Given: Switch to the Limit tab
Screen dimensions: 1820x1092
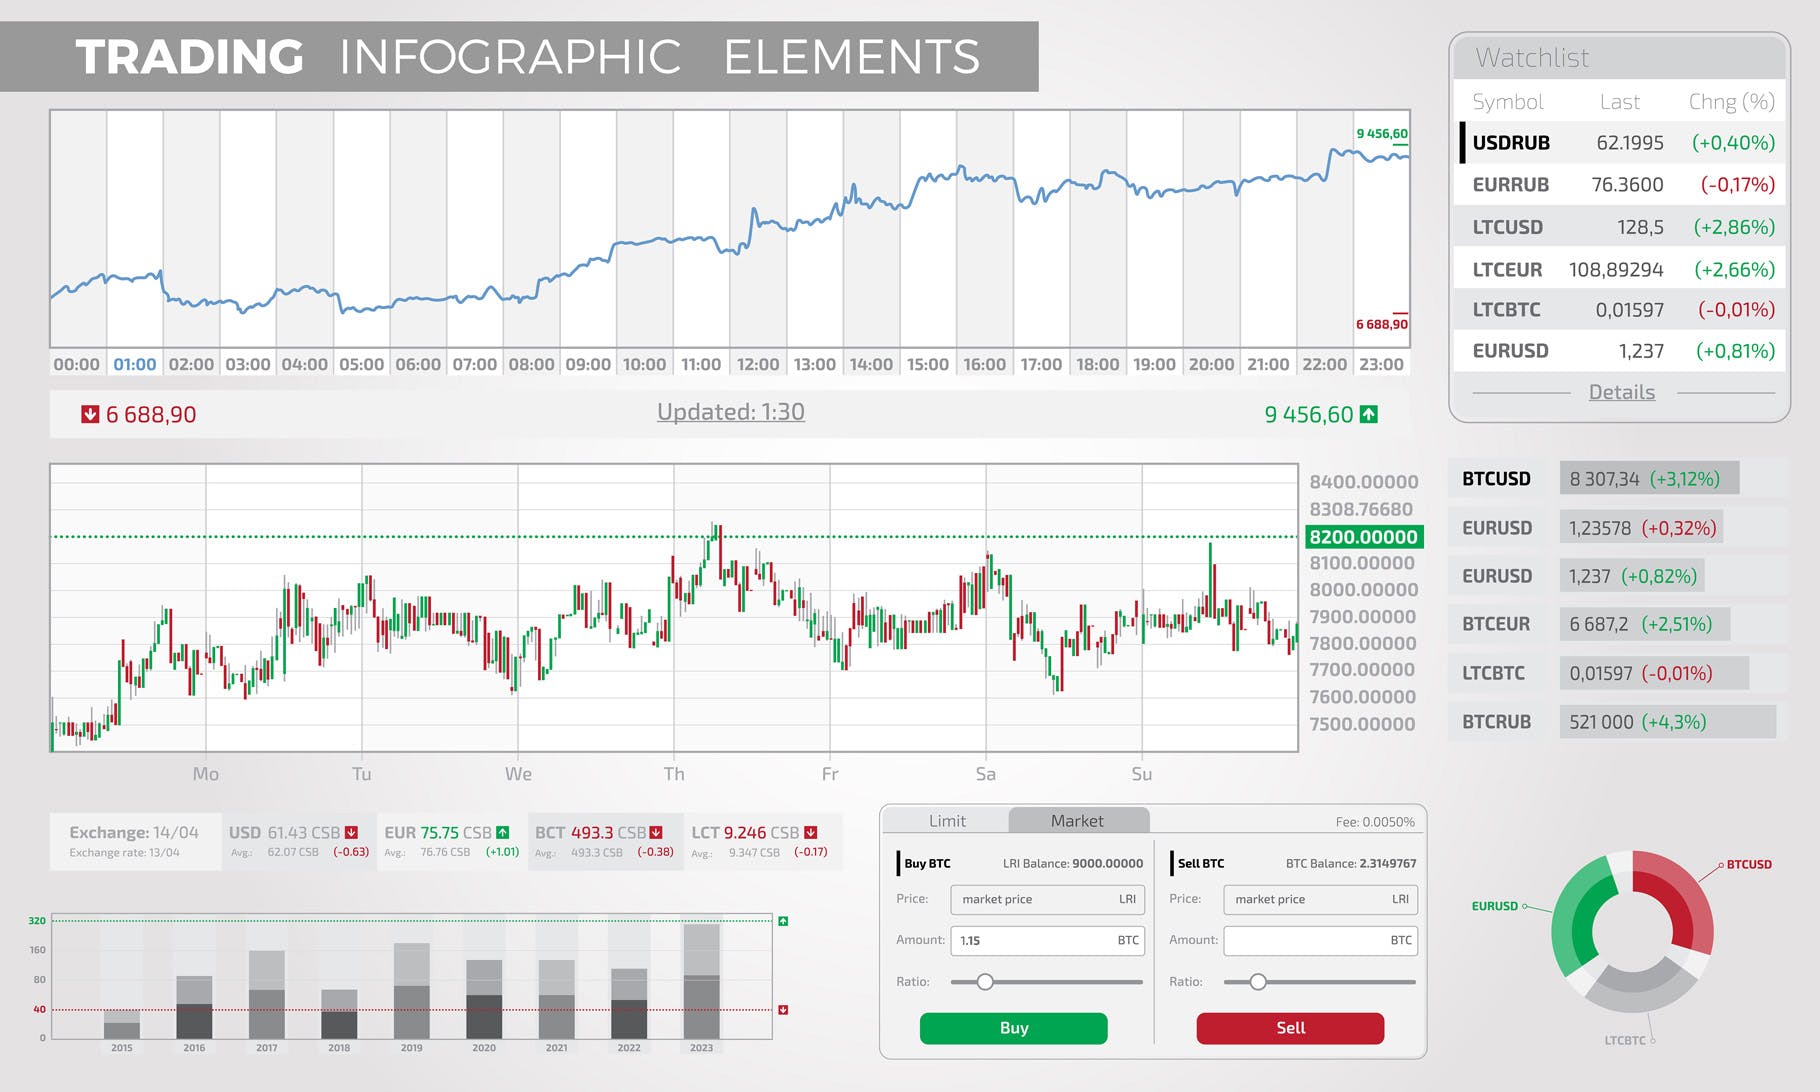Looking at the screenshot, I should point(946,820).
